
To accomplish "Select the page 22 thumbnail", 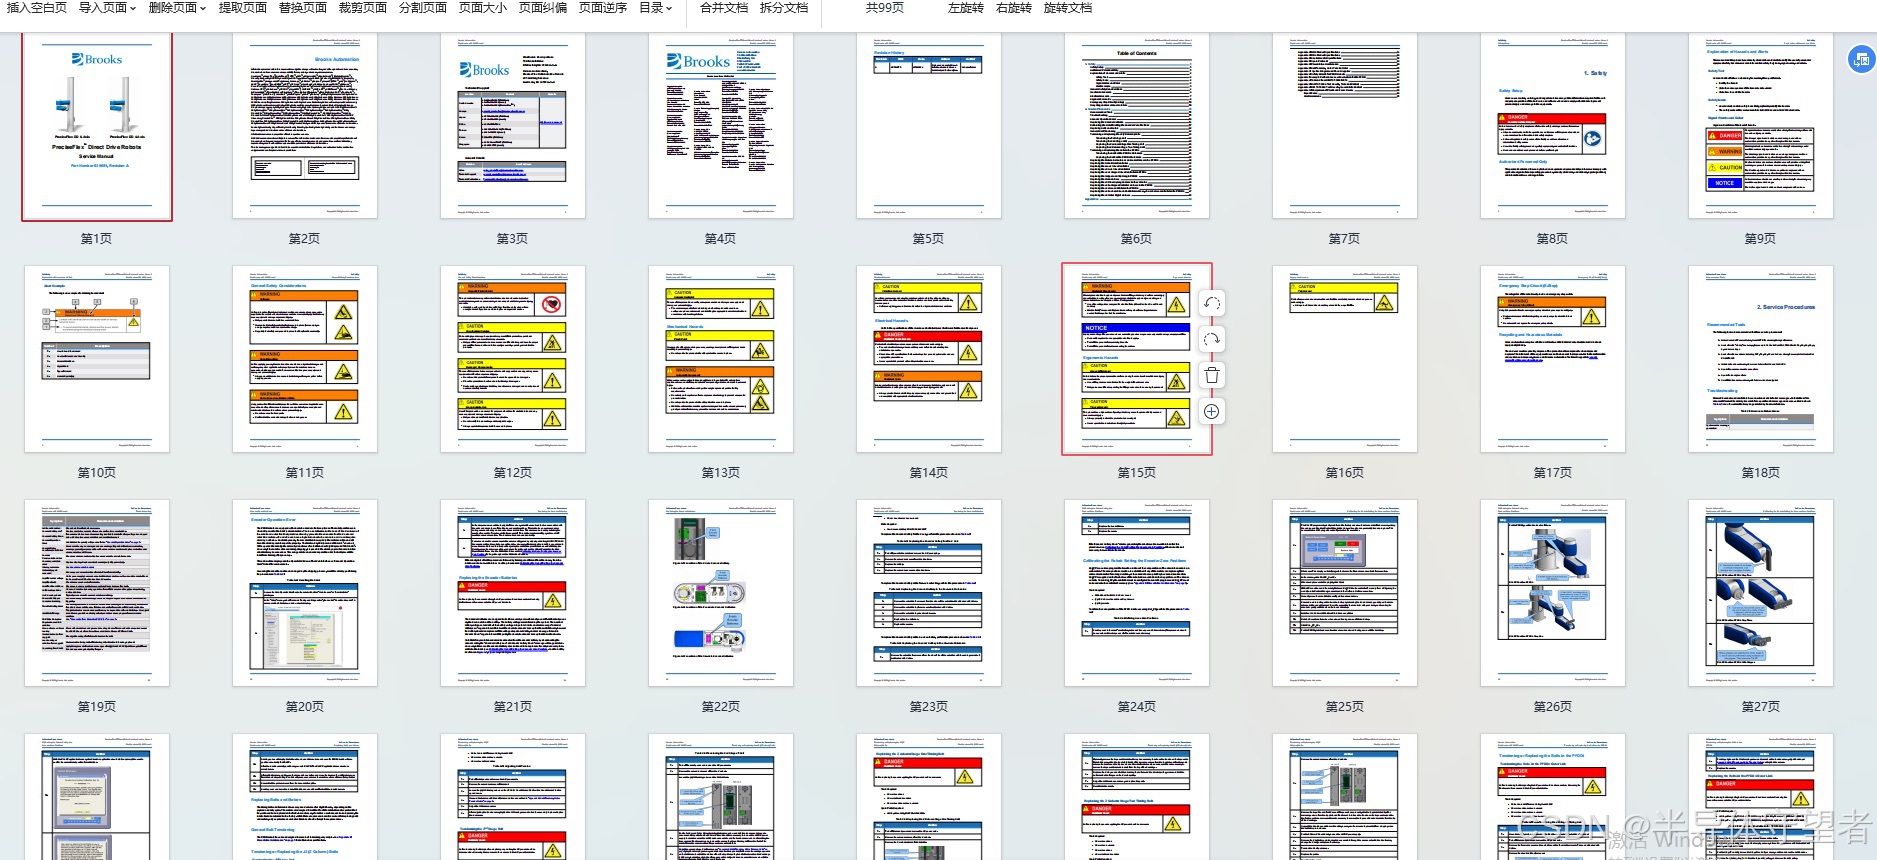I will 721,593.
